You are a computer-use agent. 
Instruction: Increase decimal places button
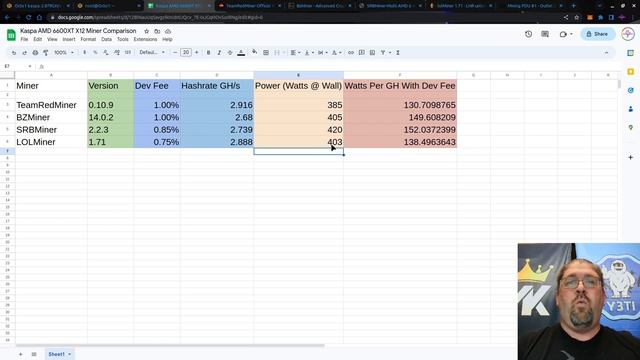[x=117, y=53]
